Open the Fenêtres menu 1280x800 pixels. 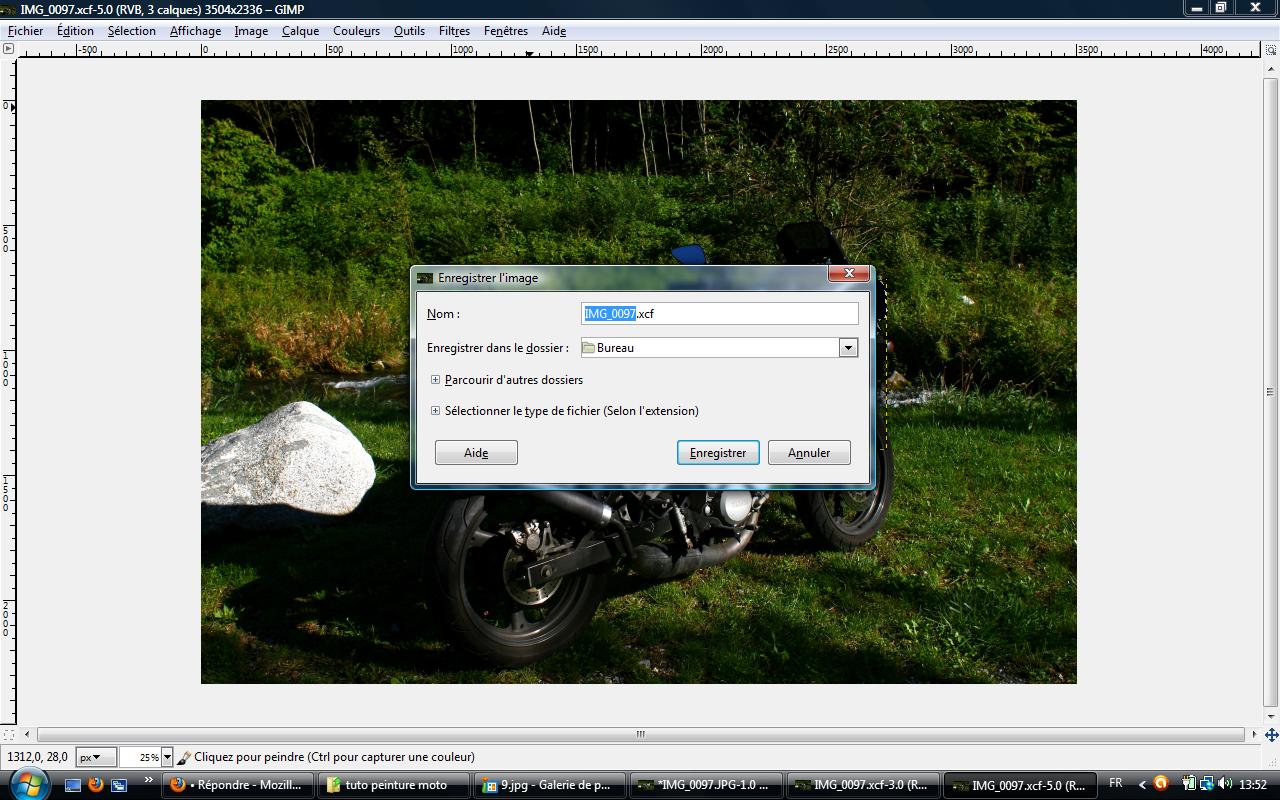coord(506,31)
